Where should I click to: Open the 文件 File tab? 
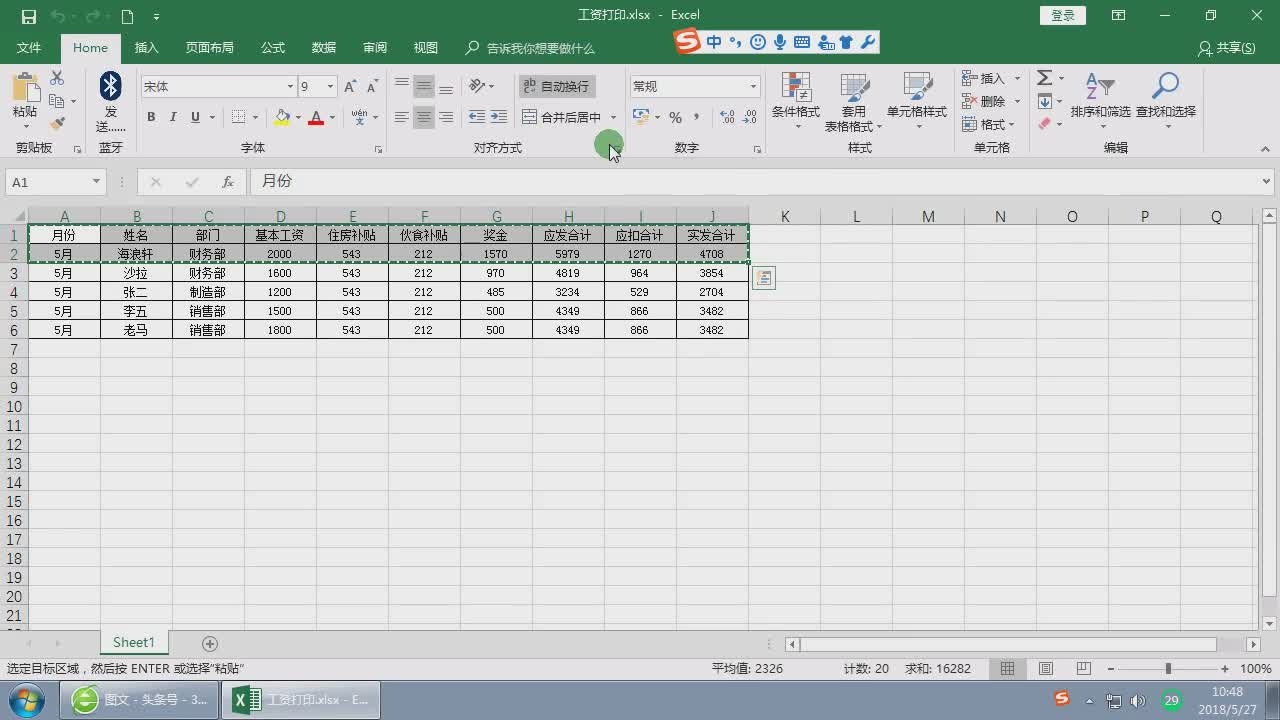pyautogui.click(x=29, y=48)
